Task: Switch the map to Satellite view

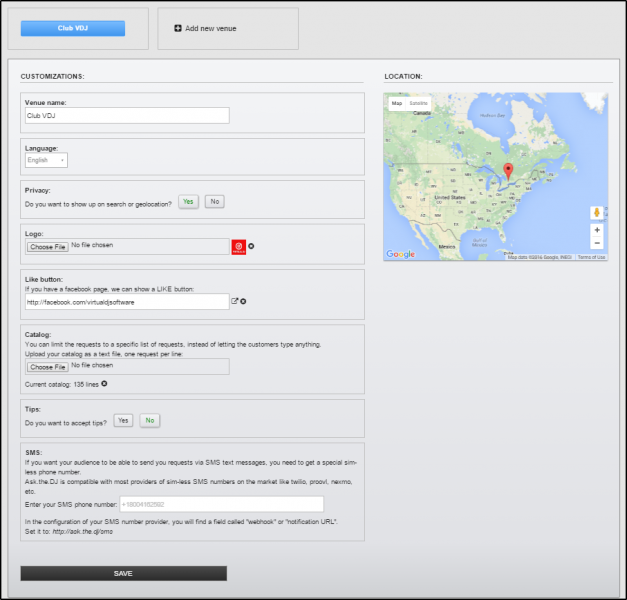Action: pos(418,103)
